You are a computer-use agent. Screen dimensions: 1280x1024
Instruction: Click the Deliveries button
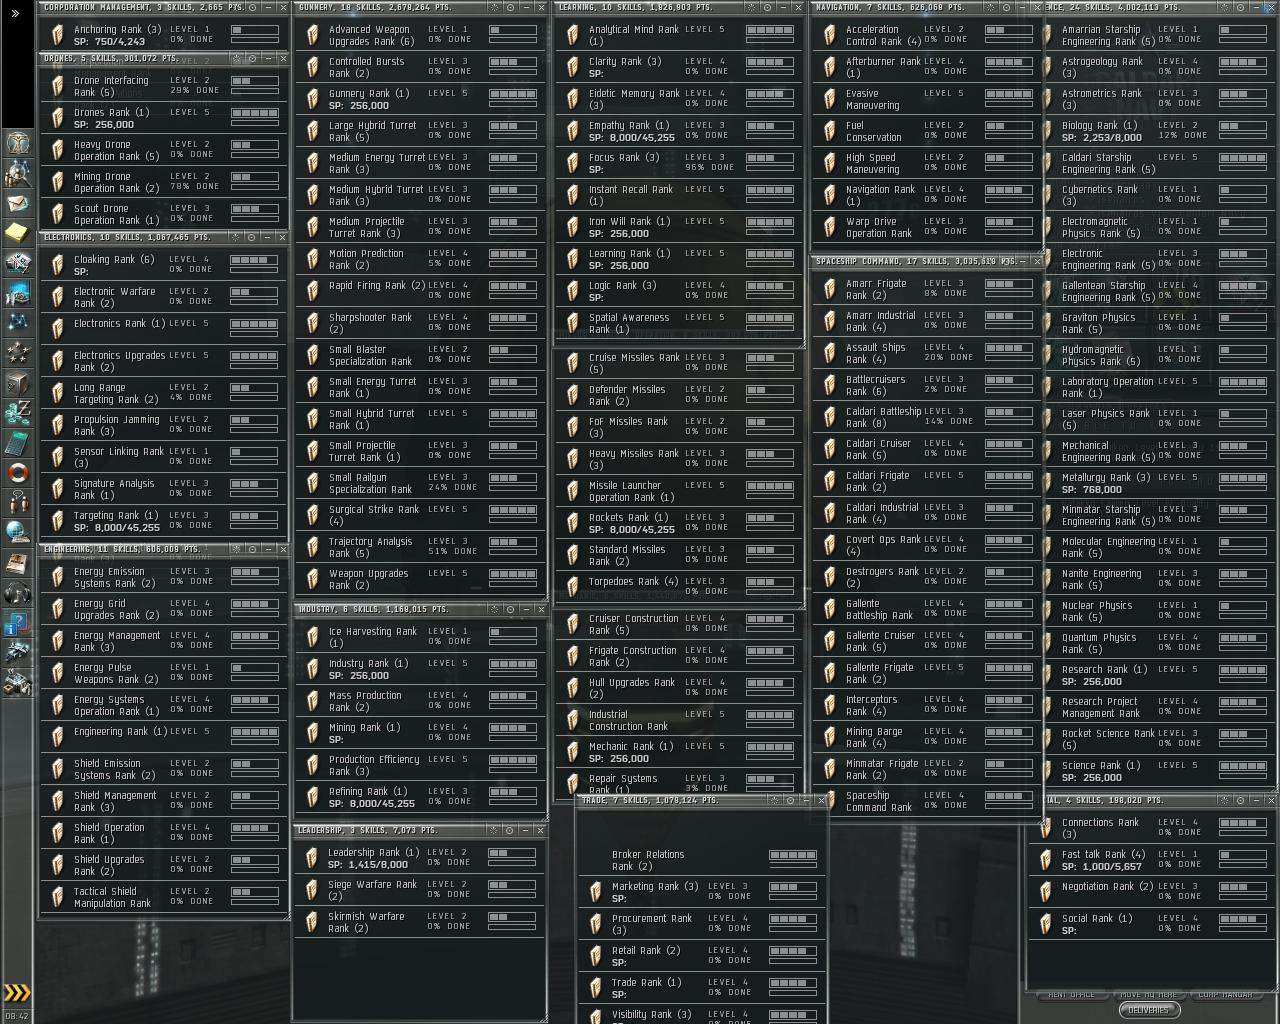pos(1148,1010)
